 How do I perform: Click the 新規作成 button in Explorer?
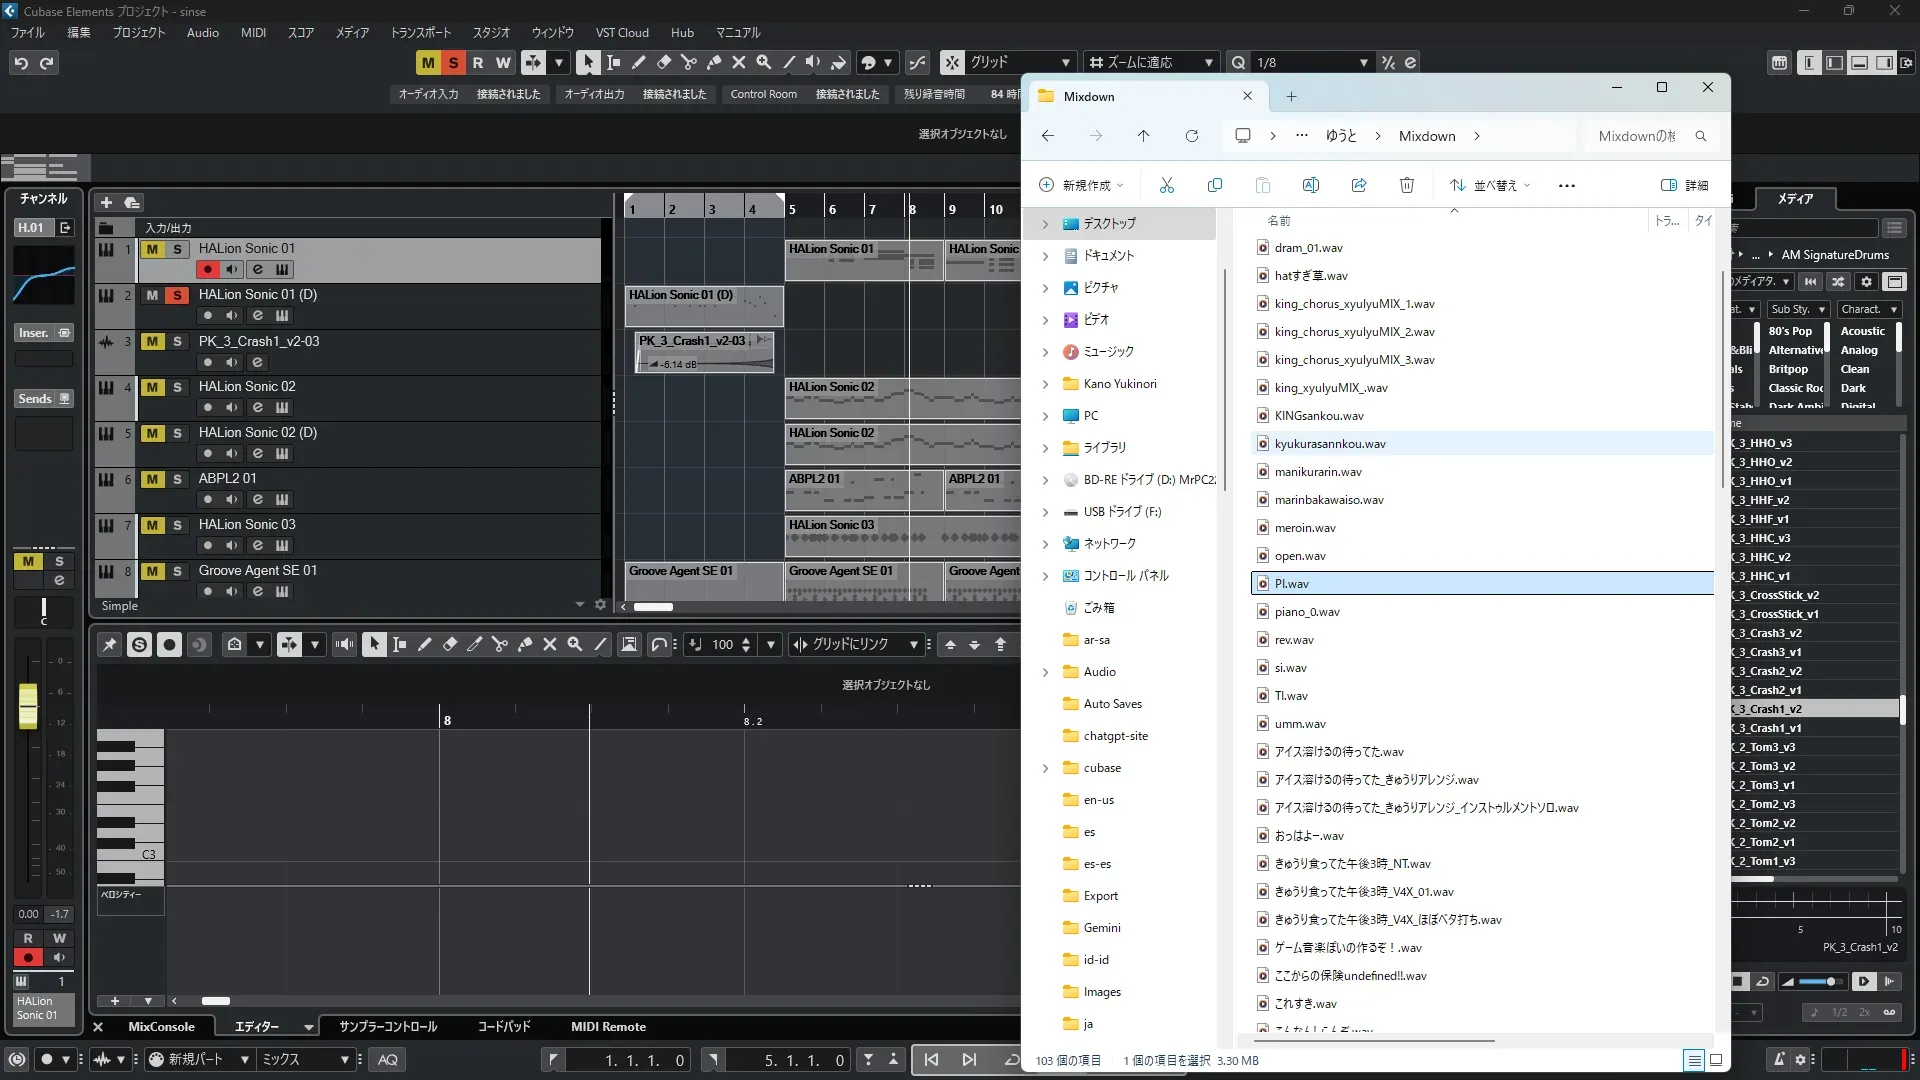click(x=1080, y=185)
